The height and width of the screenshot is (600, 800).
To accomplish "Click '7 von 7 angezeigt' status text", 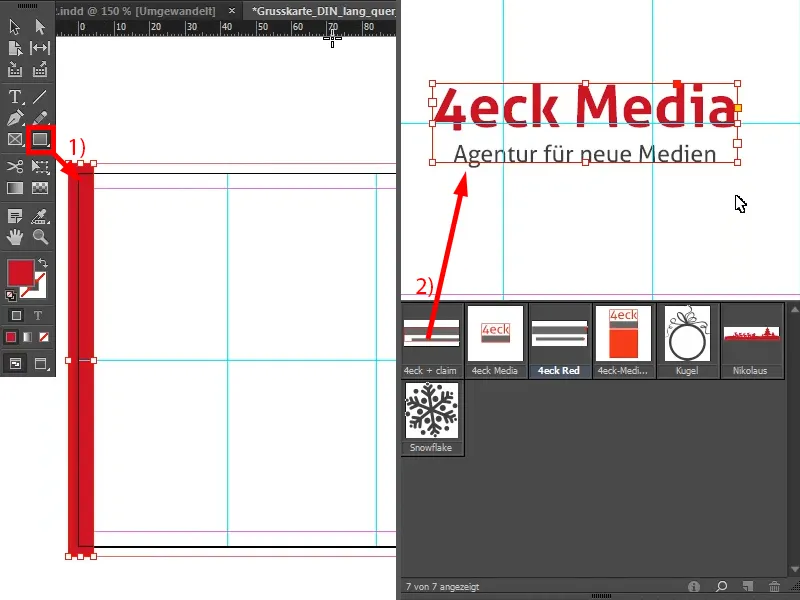I will click(x=442, y=587).
